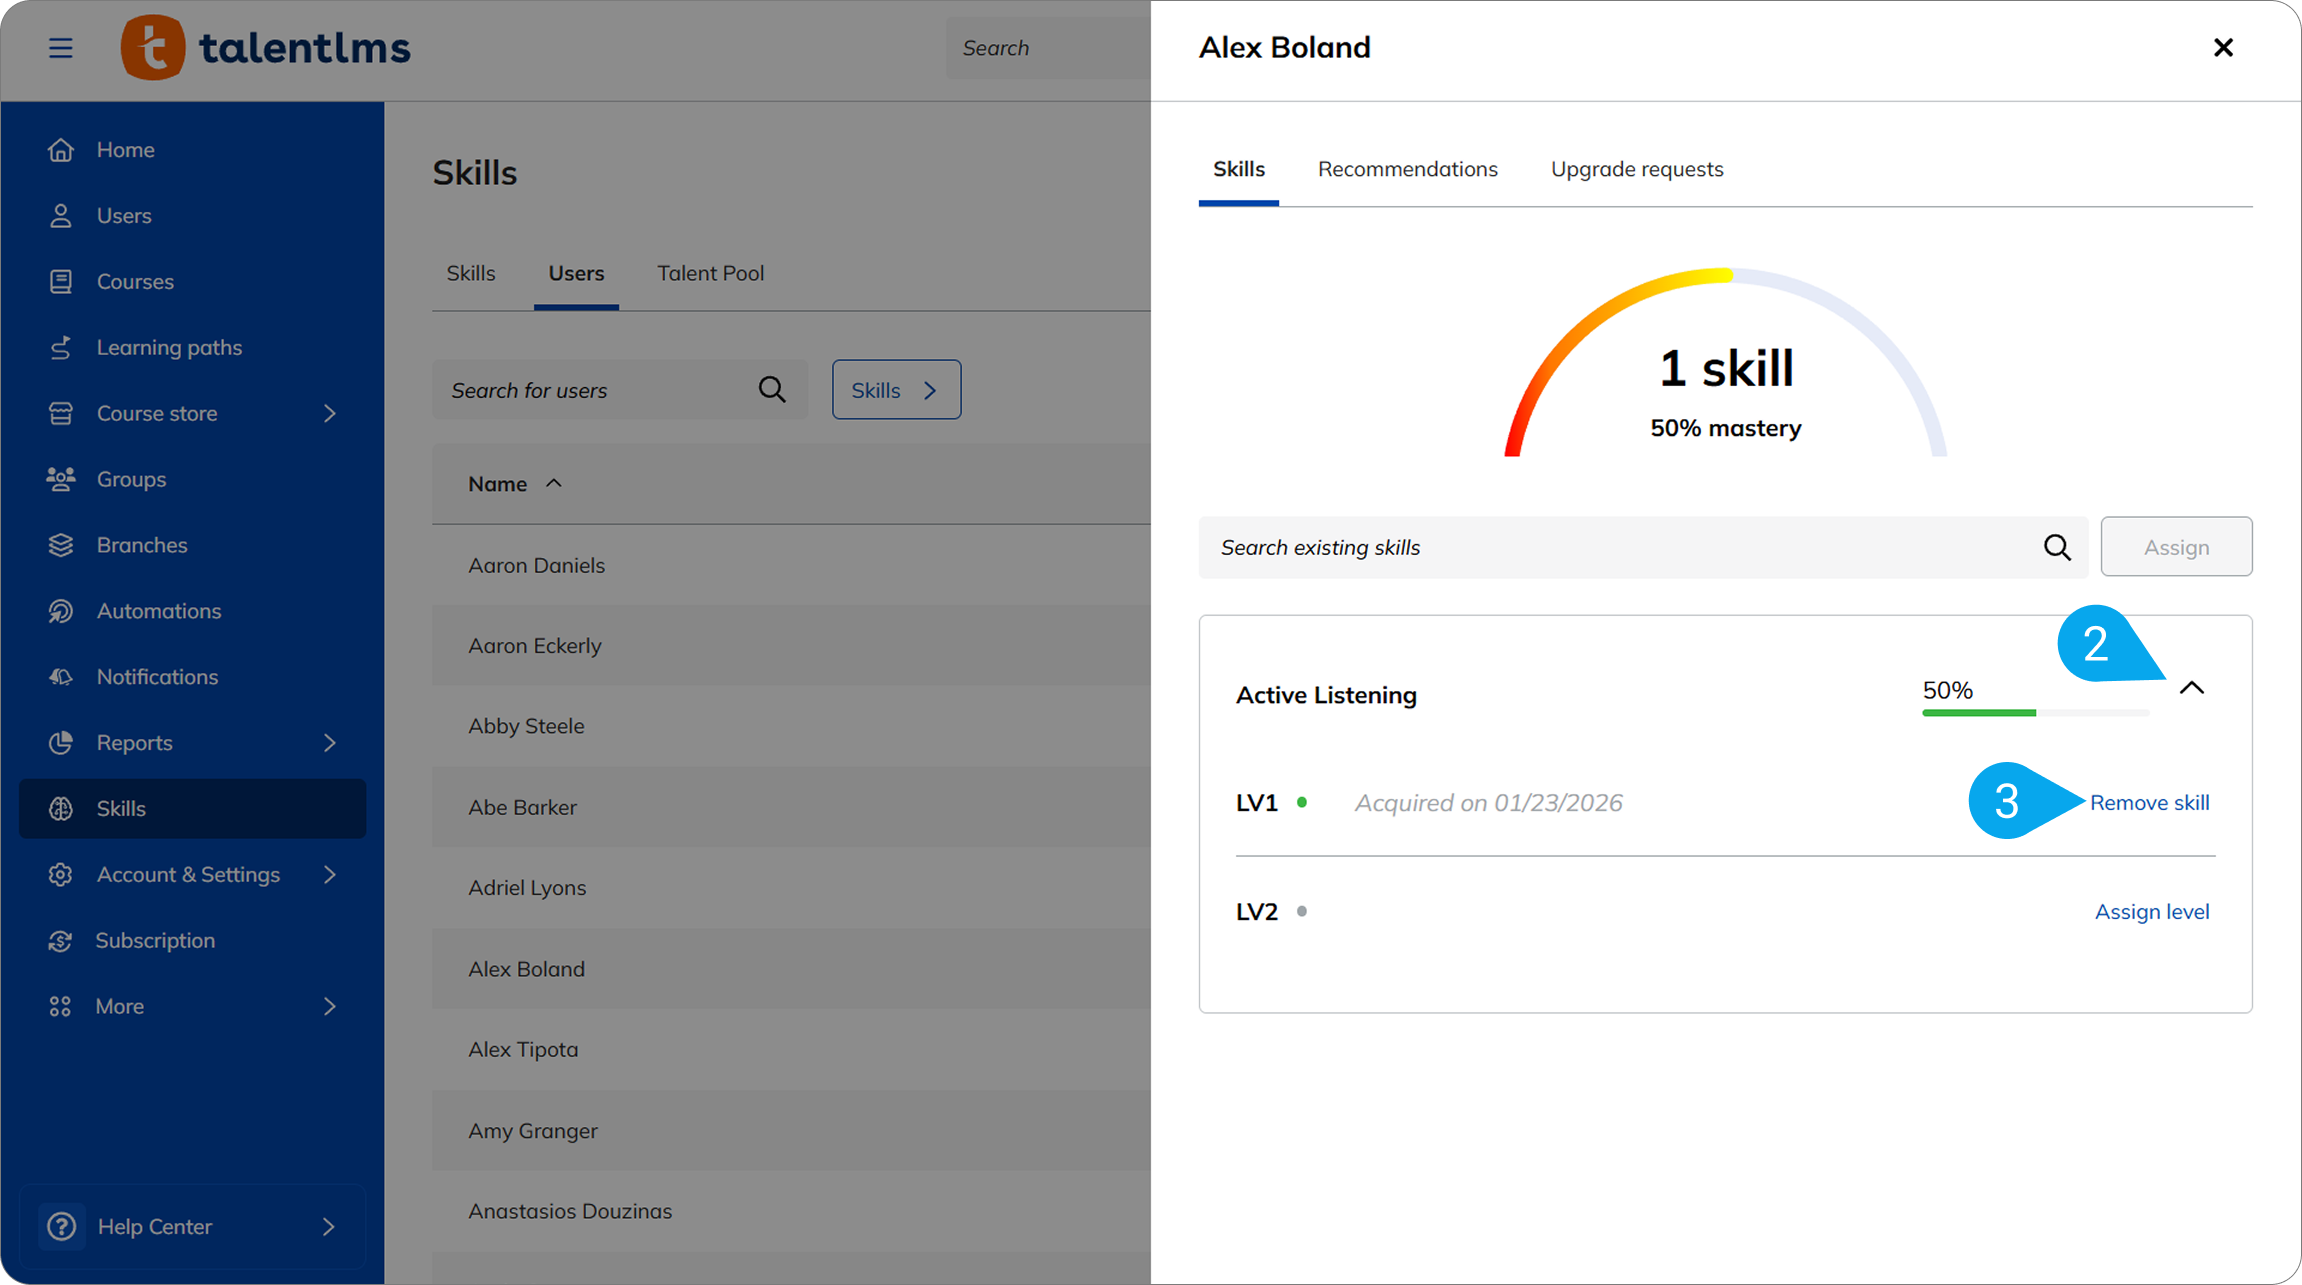This screenshot has width=2302, height=1285.
Task: Click the search existing skills magnifier
Action: tap(2057, 547)
